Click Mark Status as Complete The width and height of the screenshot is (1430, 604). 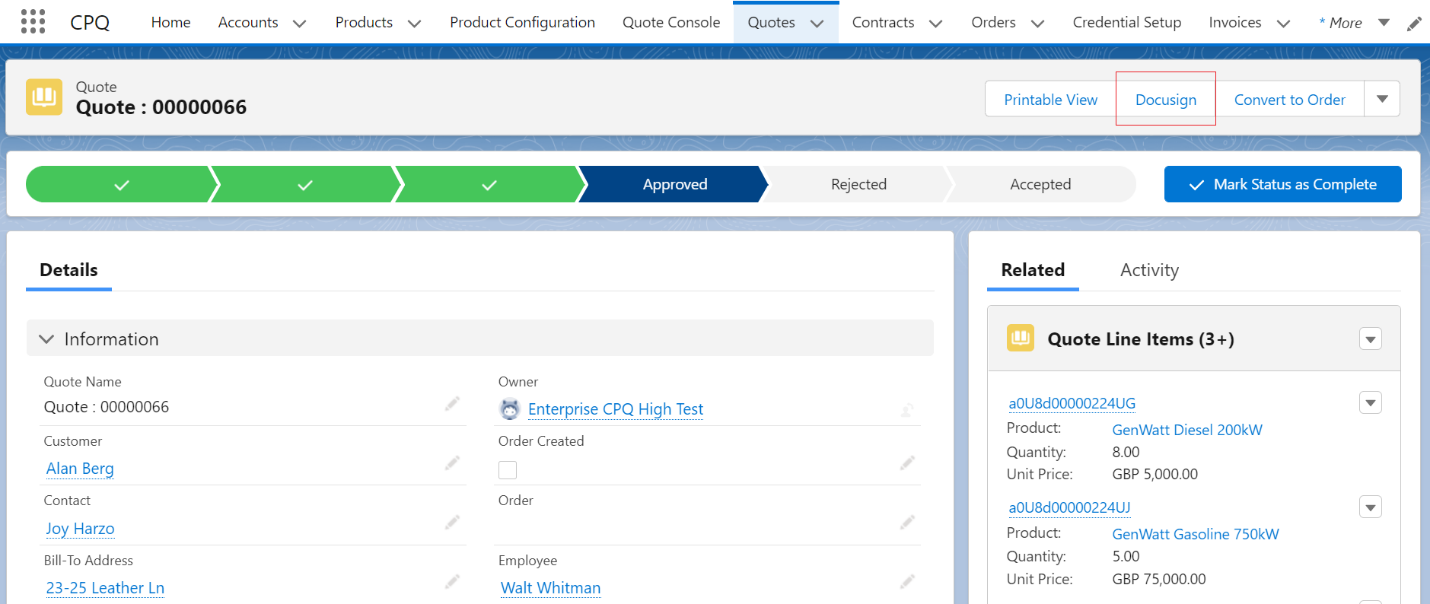coord(1282,184)
